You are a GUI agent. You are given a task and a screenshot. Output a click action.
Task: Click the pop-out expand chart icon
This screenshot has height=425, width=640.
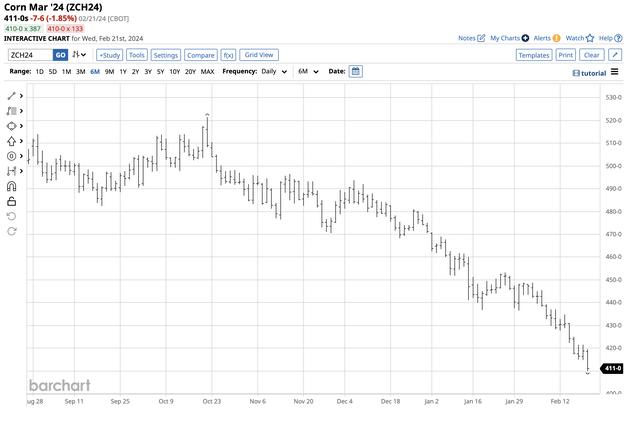[615, 55]
